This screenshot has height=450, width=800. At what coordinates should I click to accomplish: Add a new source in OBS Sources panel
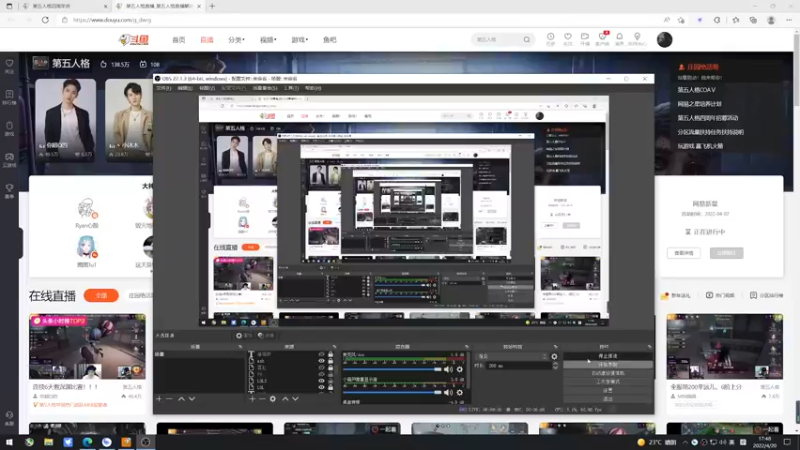[252, 398]
